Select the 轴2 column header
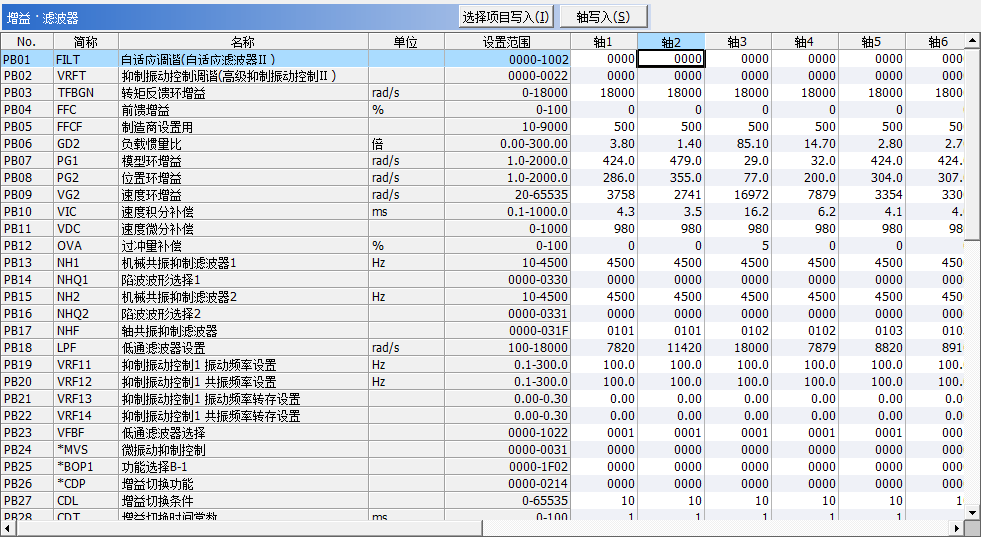Image resolution: width=981 pixels, height=537 pixels. [671, 42]
